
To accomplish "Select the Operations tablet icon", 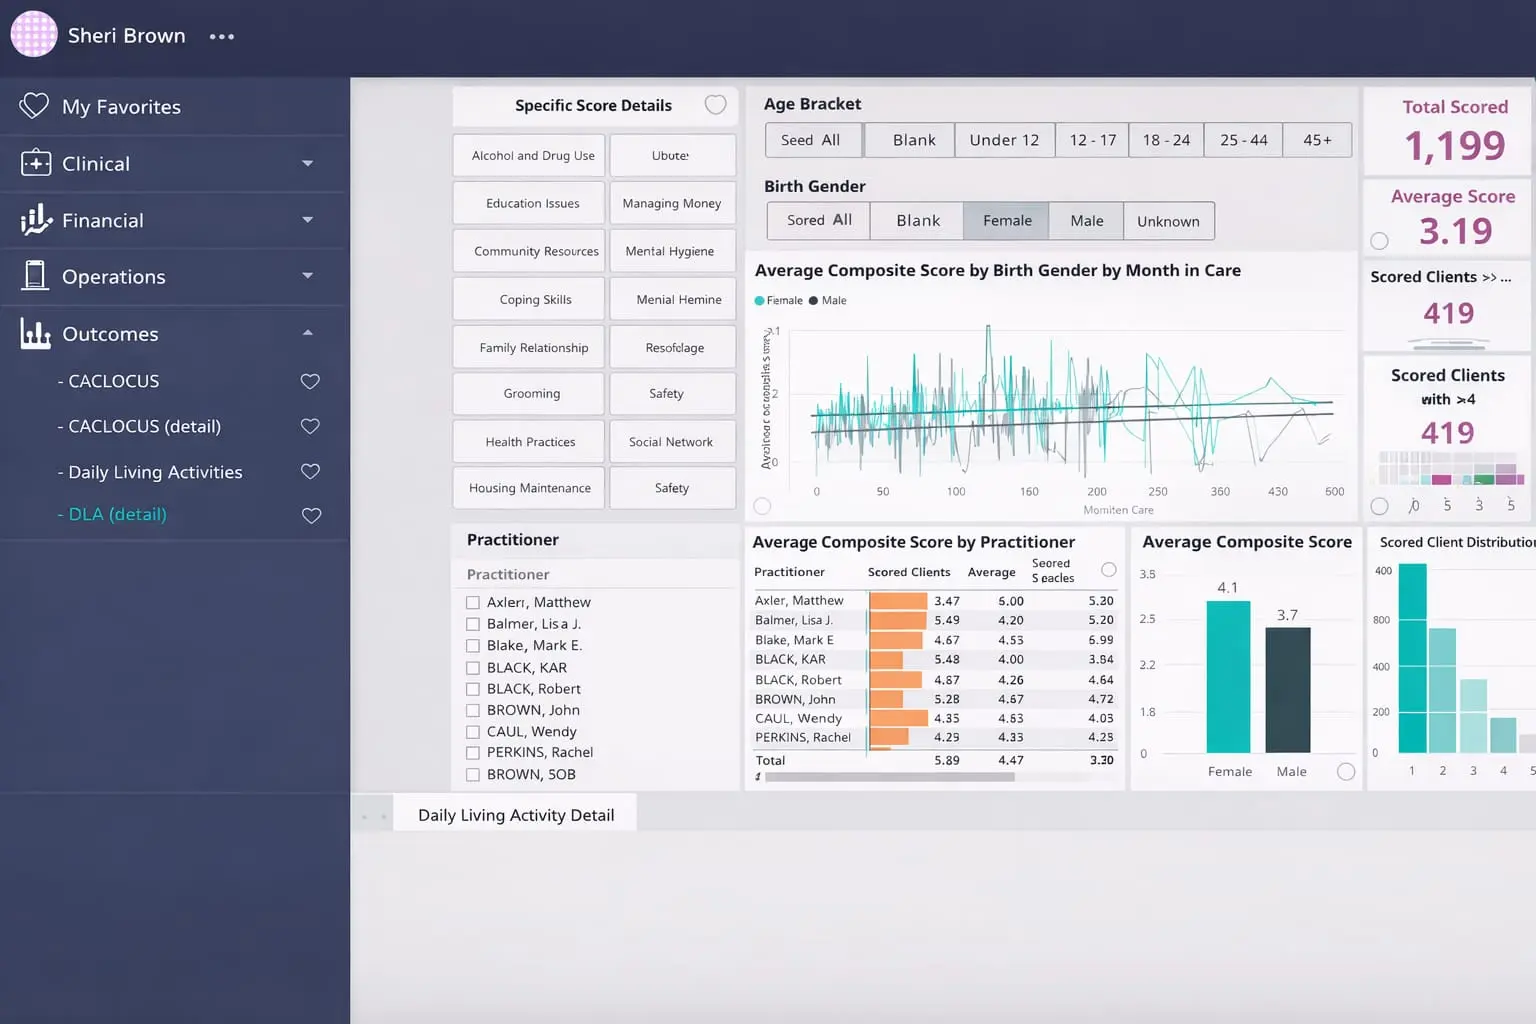I will point(34,276).
